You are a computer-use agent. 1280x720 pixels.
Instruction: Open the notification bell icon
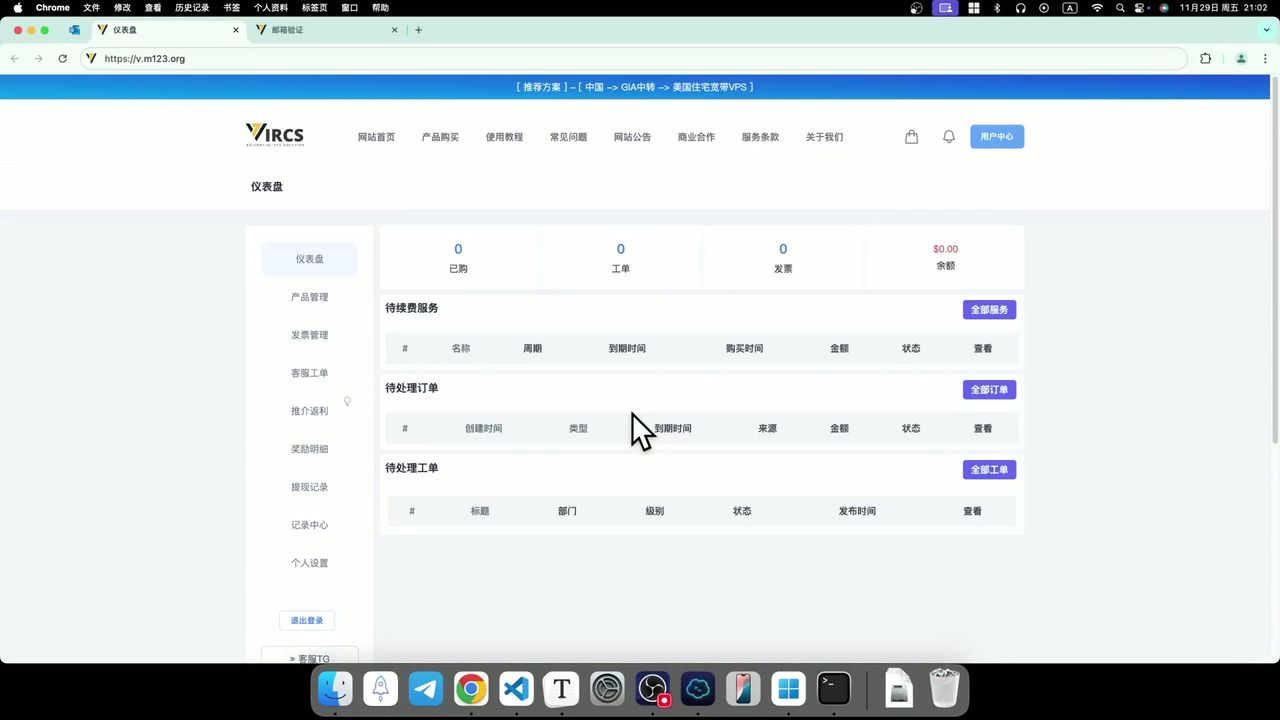coord(948,136)
